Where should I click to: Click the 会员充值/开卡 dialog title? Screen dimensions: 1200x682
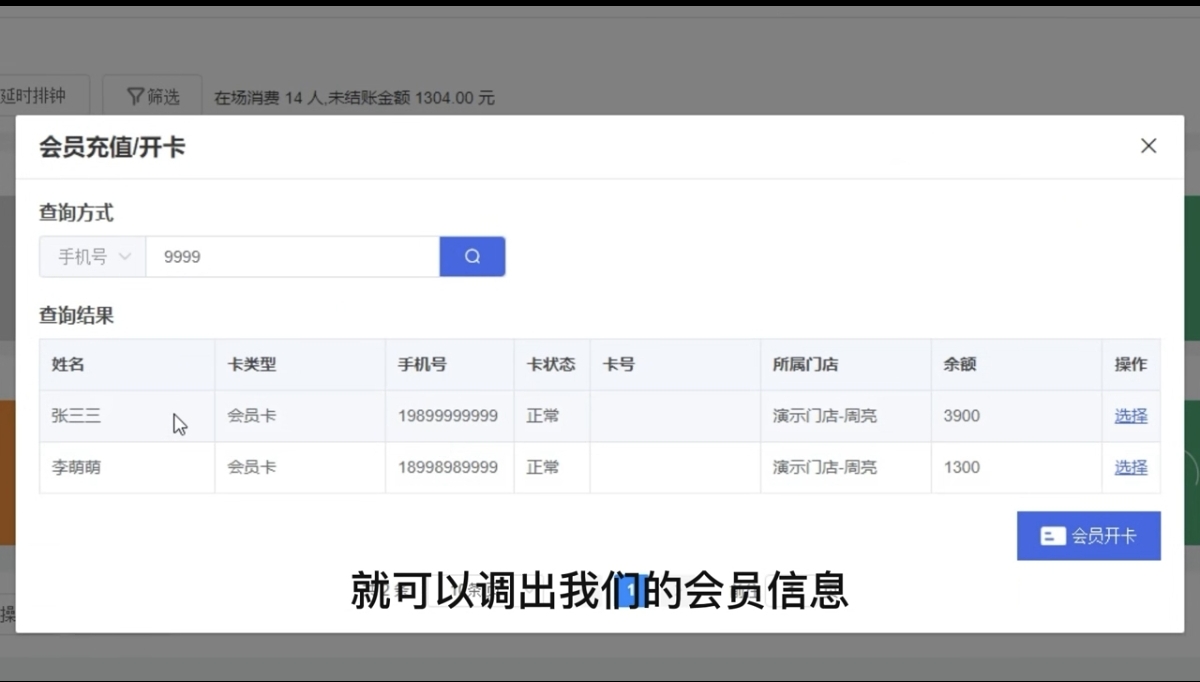[x=112, y=148]
